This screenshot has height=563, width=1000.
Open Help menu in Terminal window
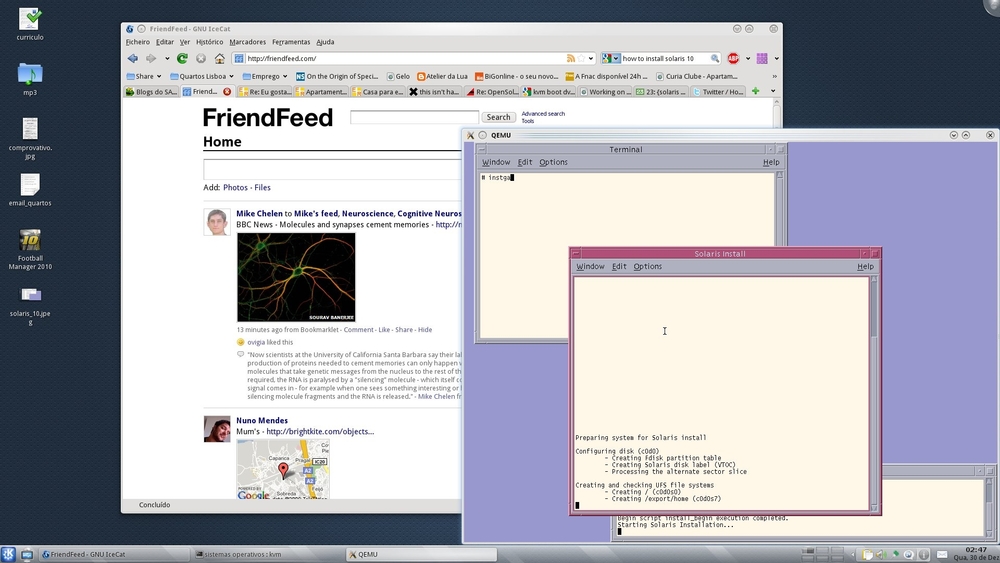[771, 162]
